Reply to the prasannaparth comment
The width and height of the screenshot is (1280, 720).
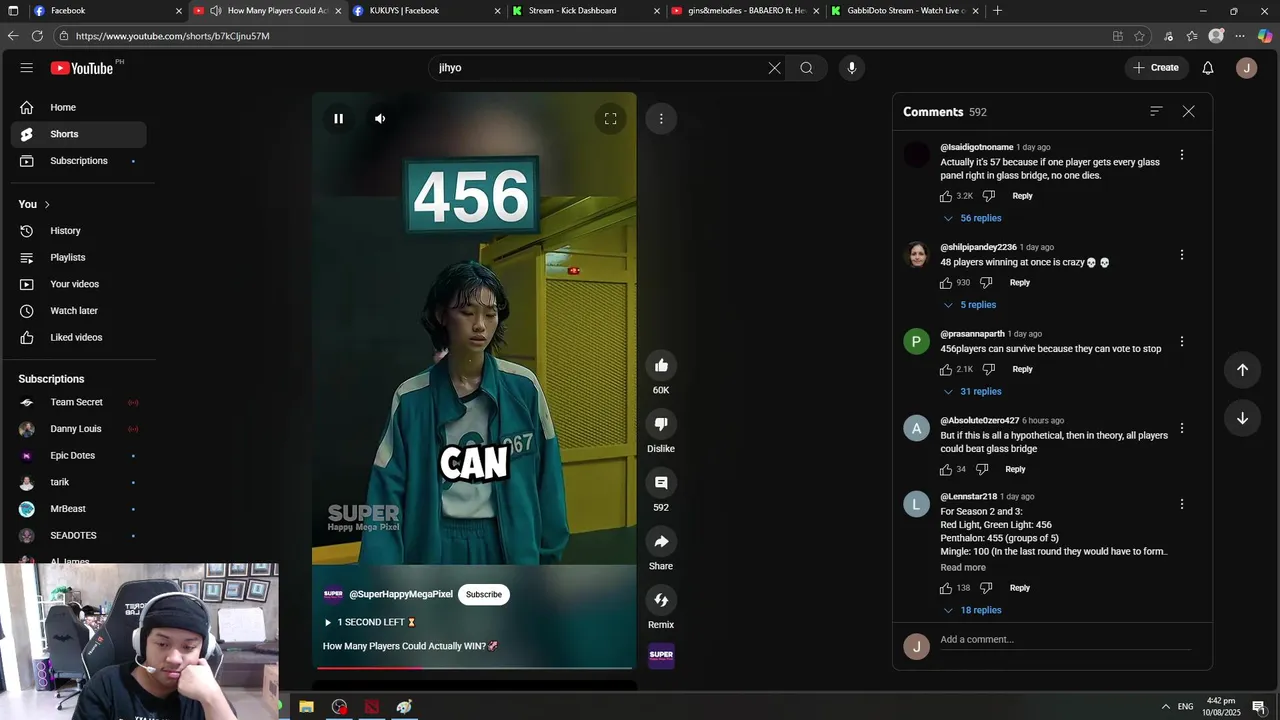[x=1022, y=369]
